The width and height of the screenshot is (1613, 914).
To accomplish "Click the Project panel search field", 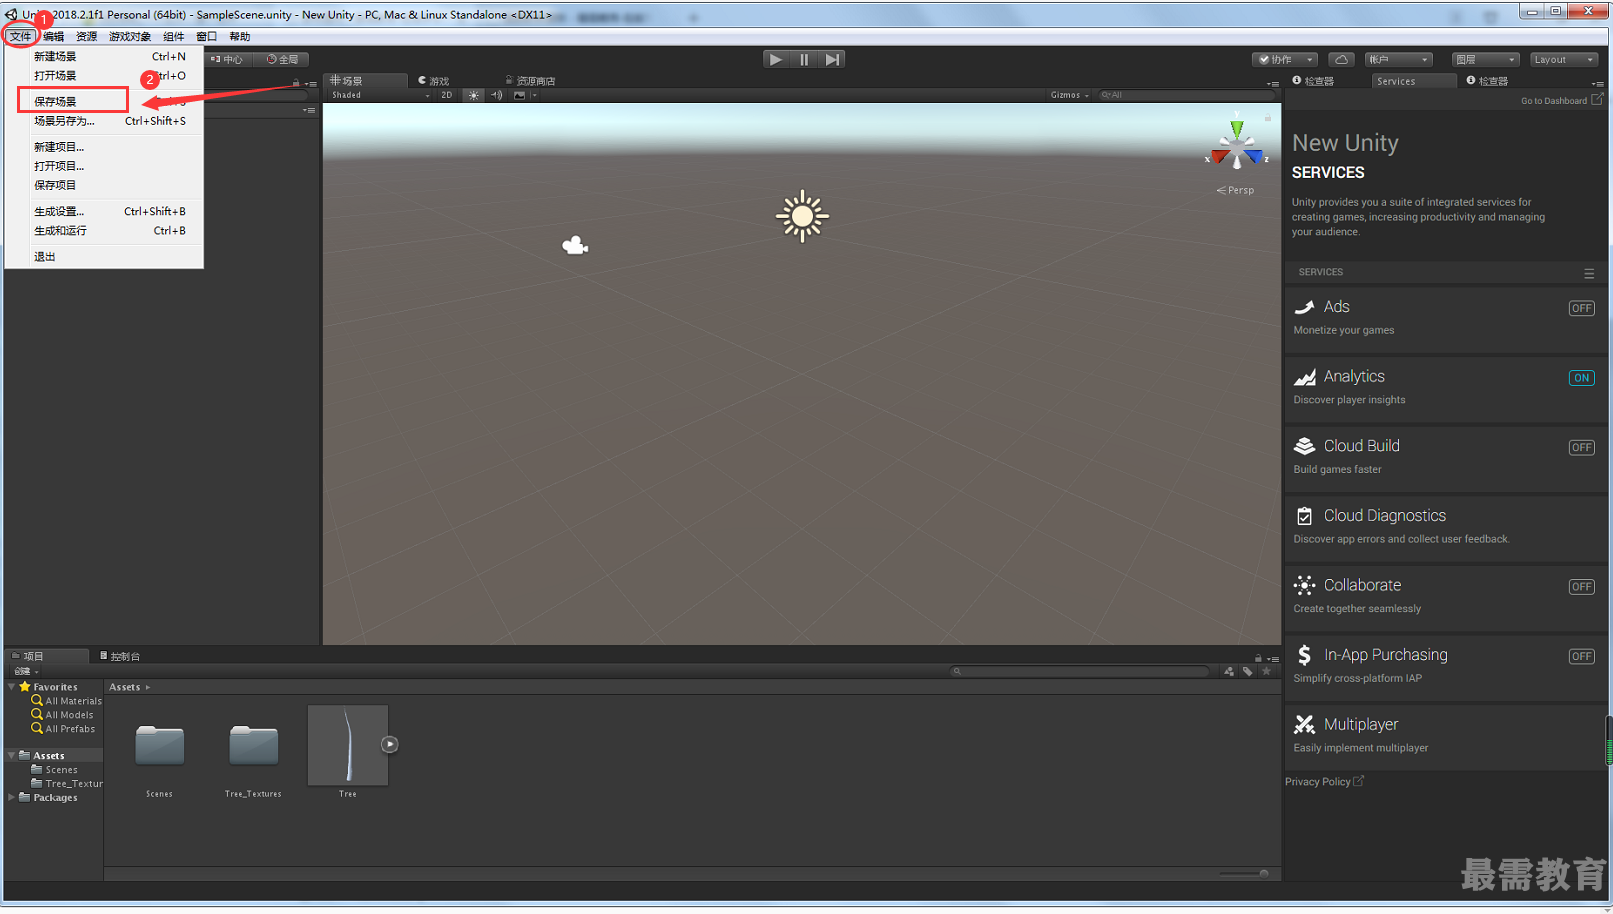I will coord(1080,672).
